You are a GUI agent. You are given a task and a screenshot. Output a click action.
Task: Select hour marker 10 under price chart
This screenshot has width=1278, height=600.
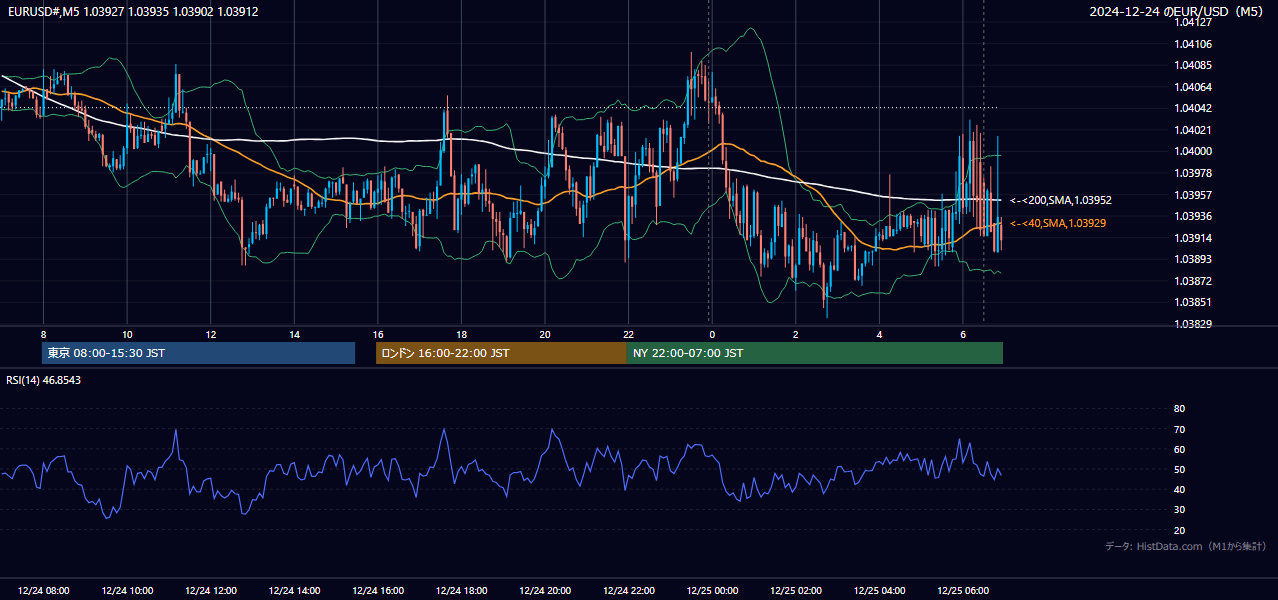pos(127,334)
